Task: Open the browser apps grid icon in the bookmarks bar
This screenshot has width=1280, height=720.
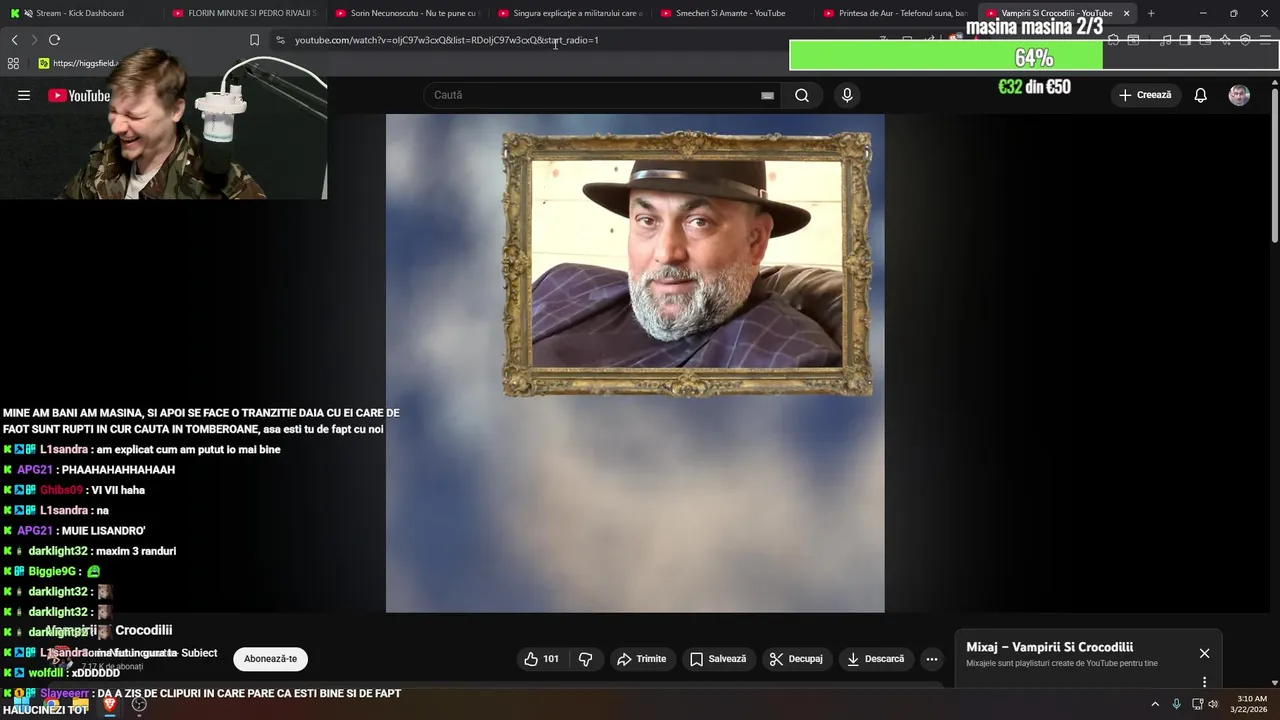Action: coord(13,63)
